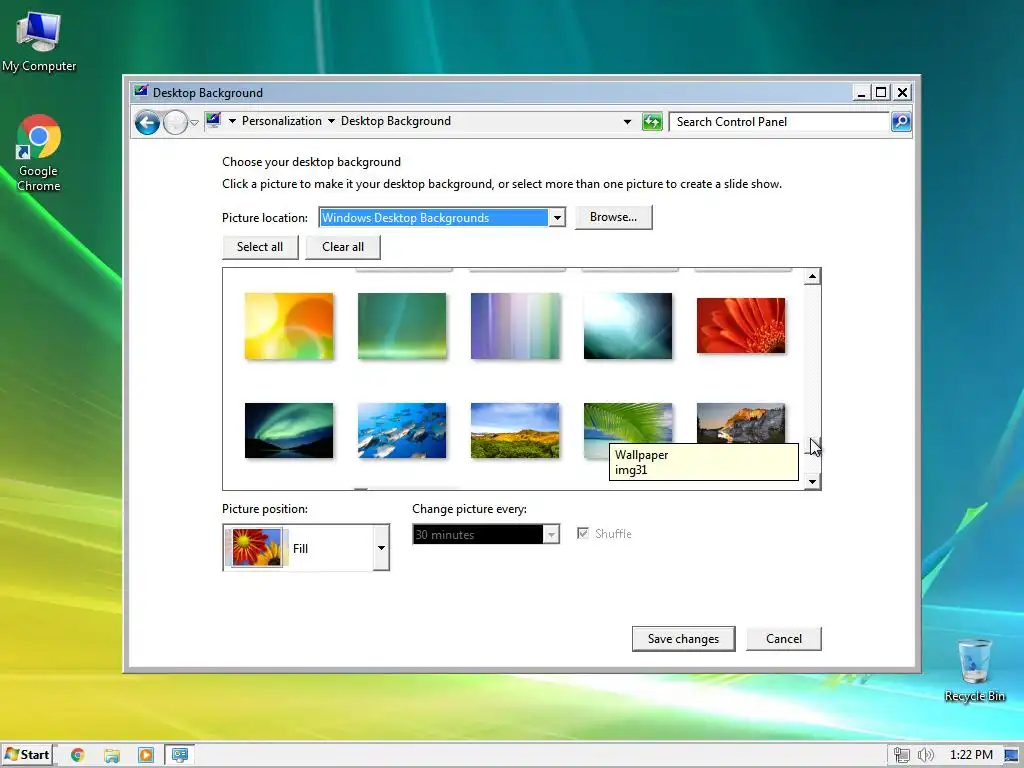Click the wallpaper list scroll down arrow
Screen dimensions: 1024x768
tap(812, 481)
